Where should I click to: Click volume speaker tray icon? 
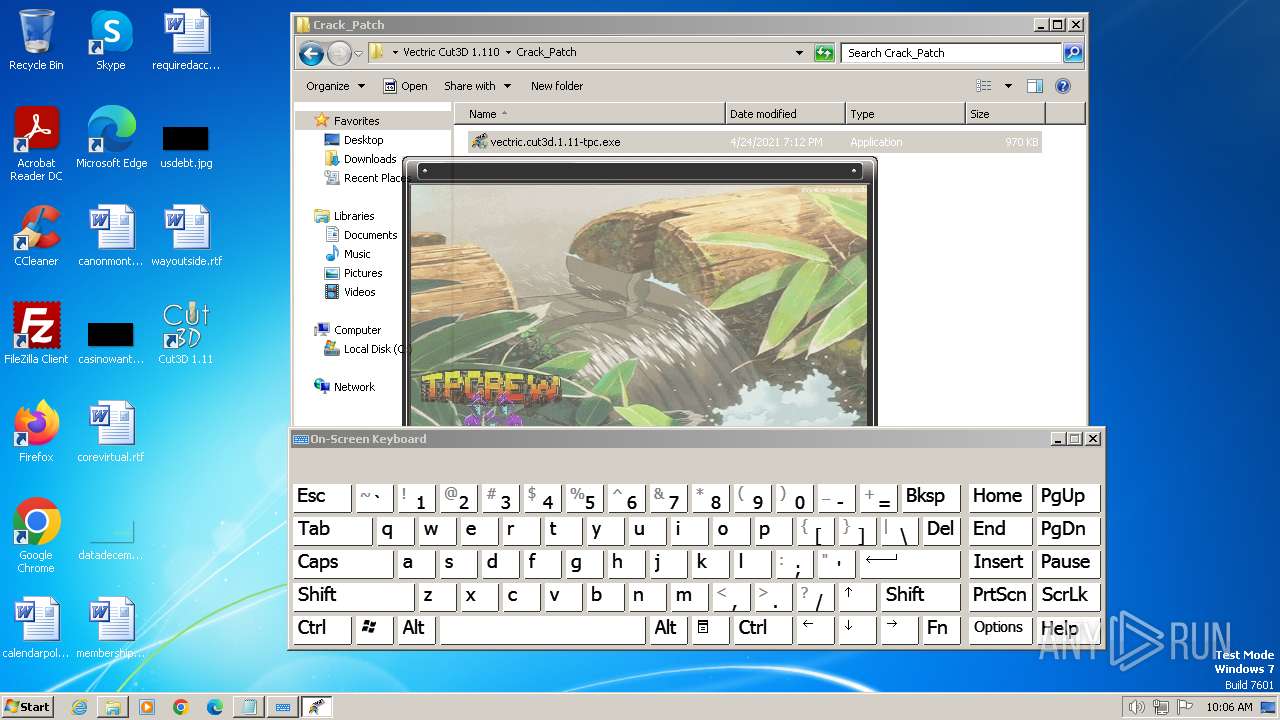tap(1136, 707)
